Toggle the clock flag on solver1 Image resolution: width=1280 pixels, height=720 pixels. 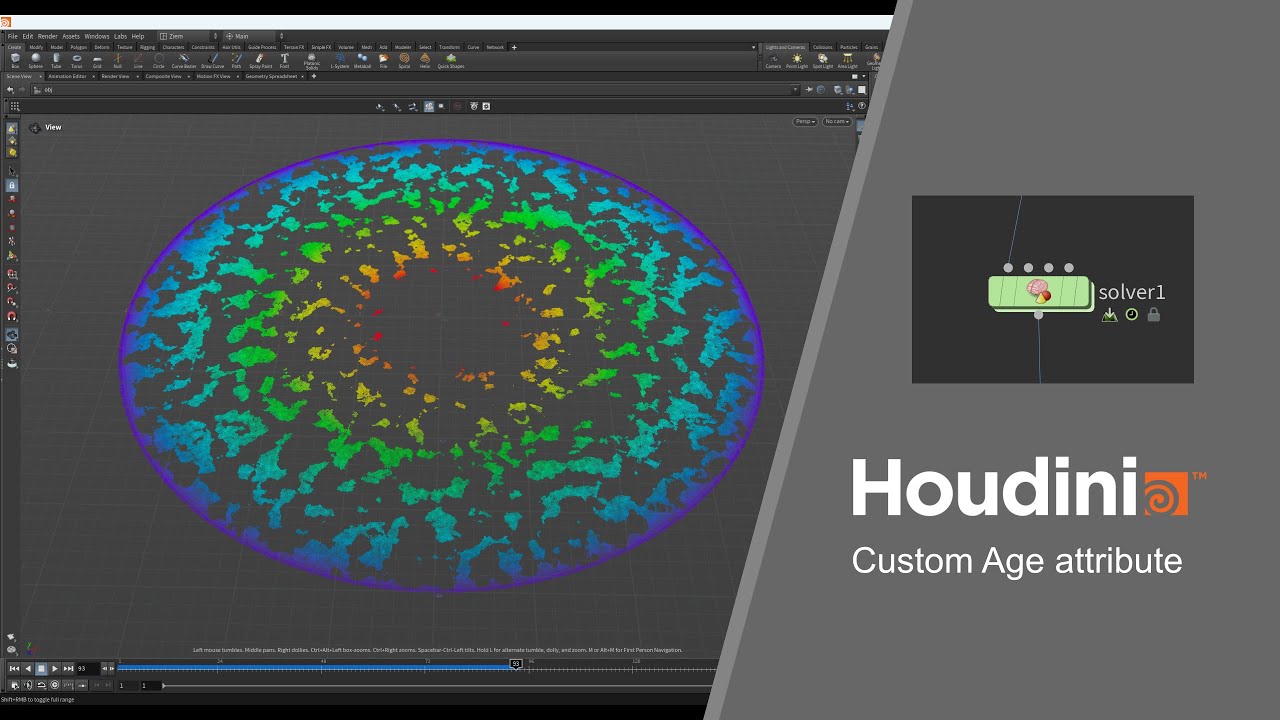tap(1131, 314)
